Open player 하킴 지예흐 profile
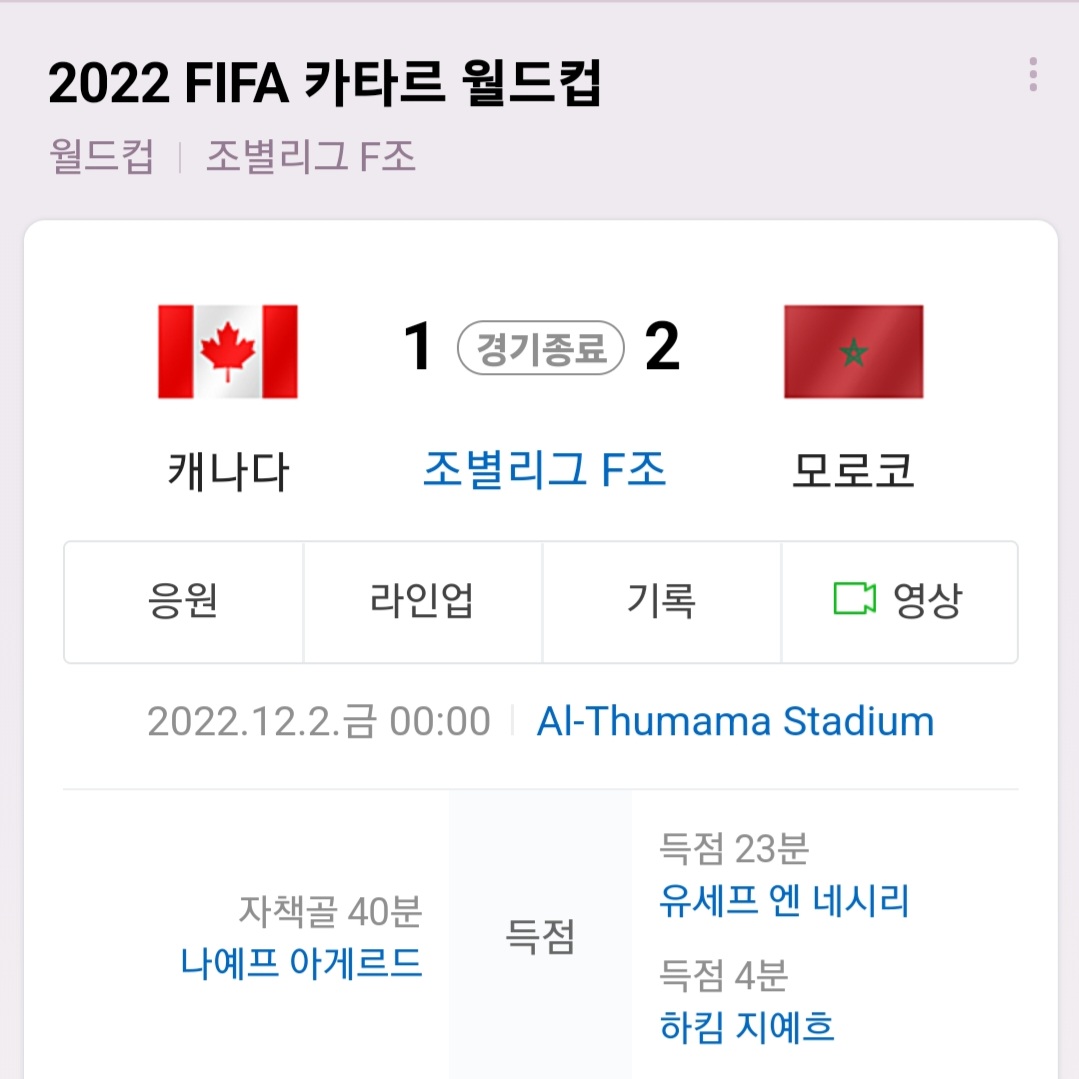Viewport: 1079px width, 1079px height. tap(747, 1027)
